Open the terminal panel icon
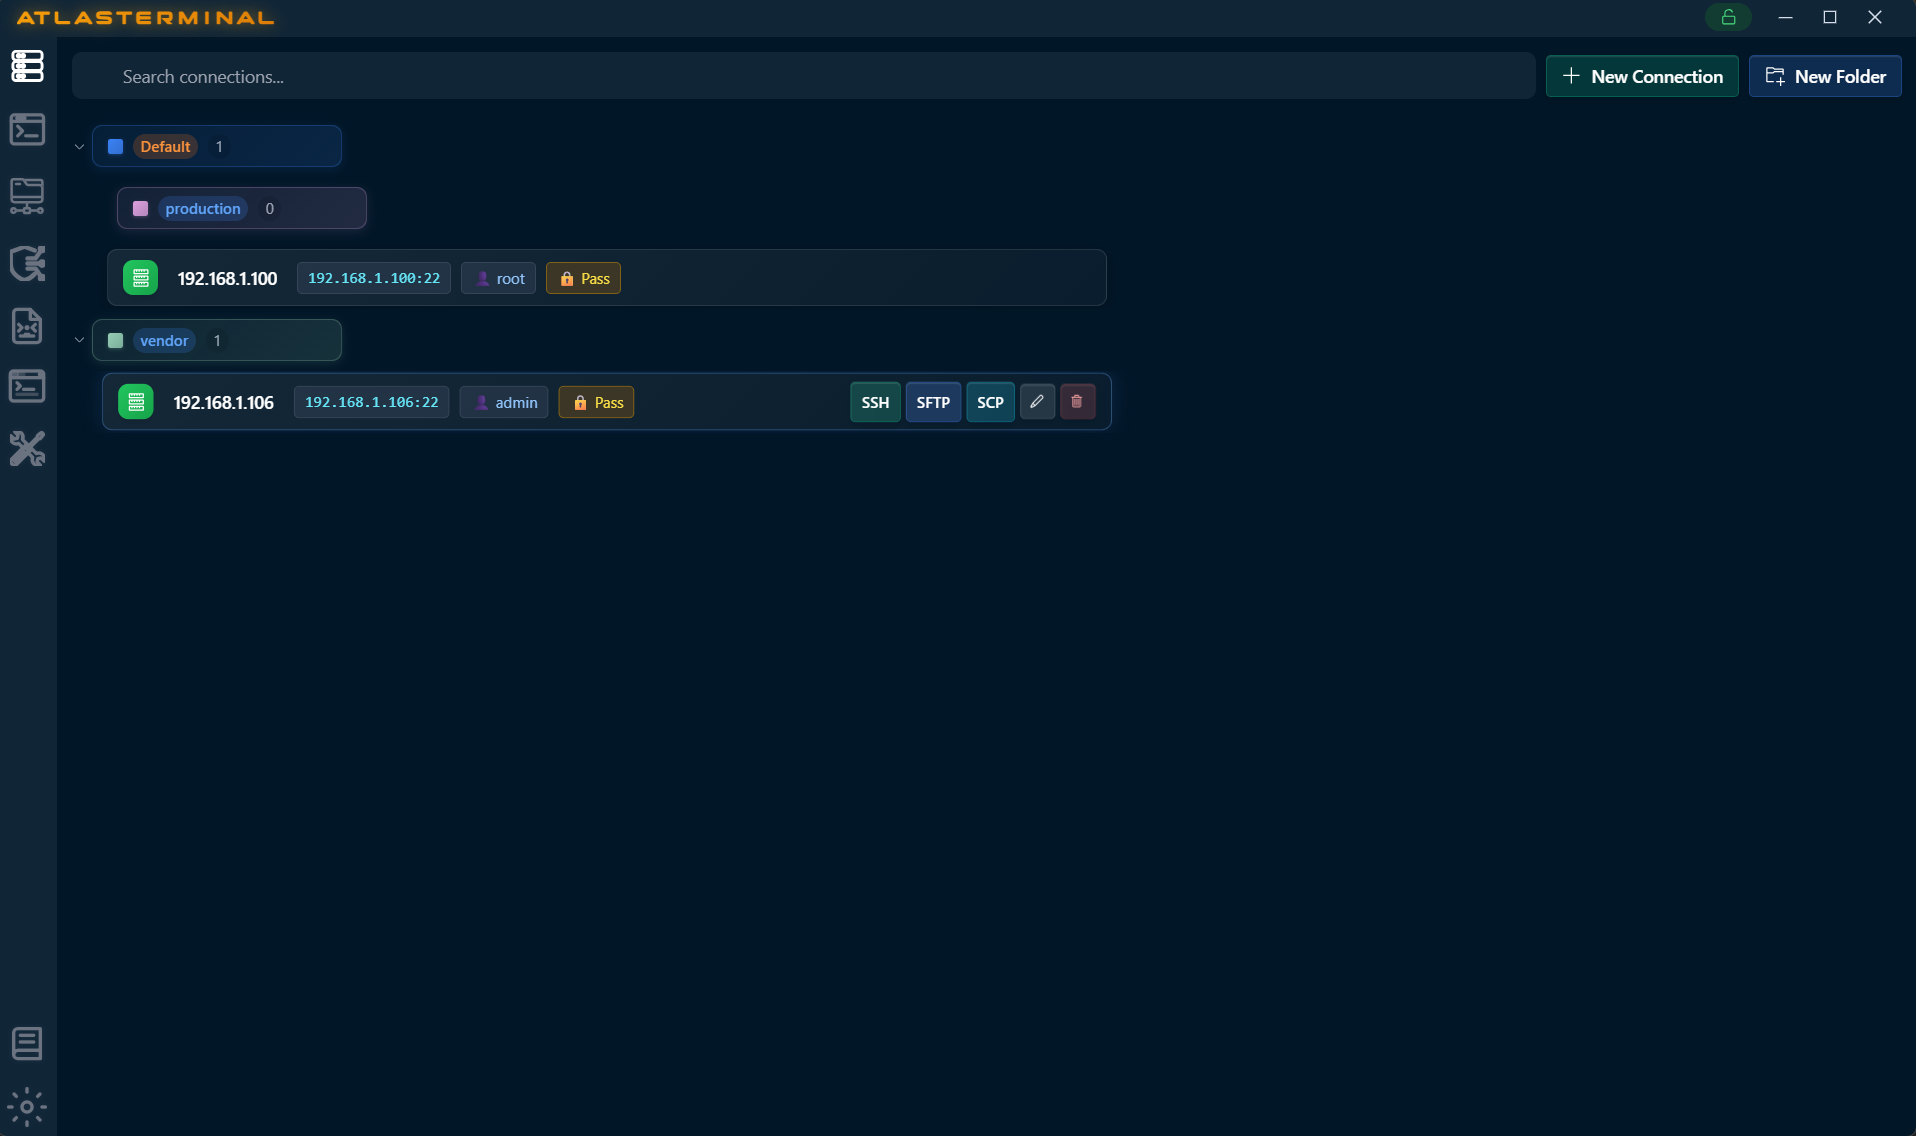Image resolution: width=1916 pixels, height=1136 pixels. click(27, 129)
